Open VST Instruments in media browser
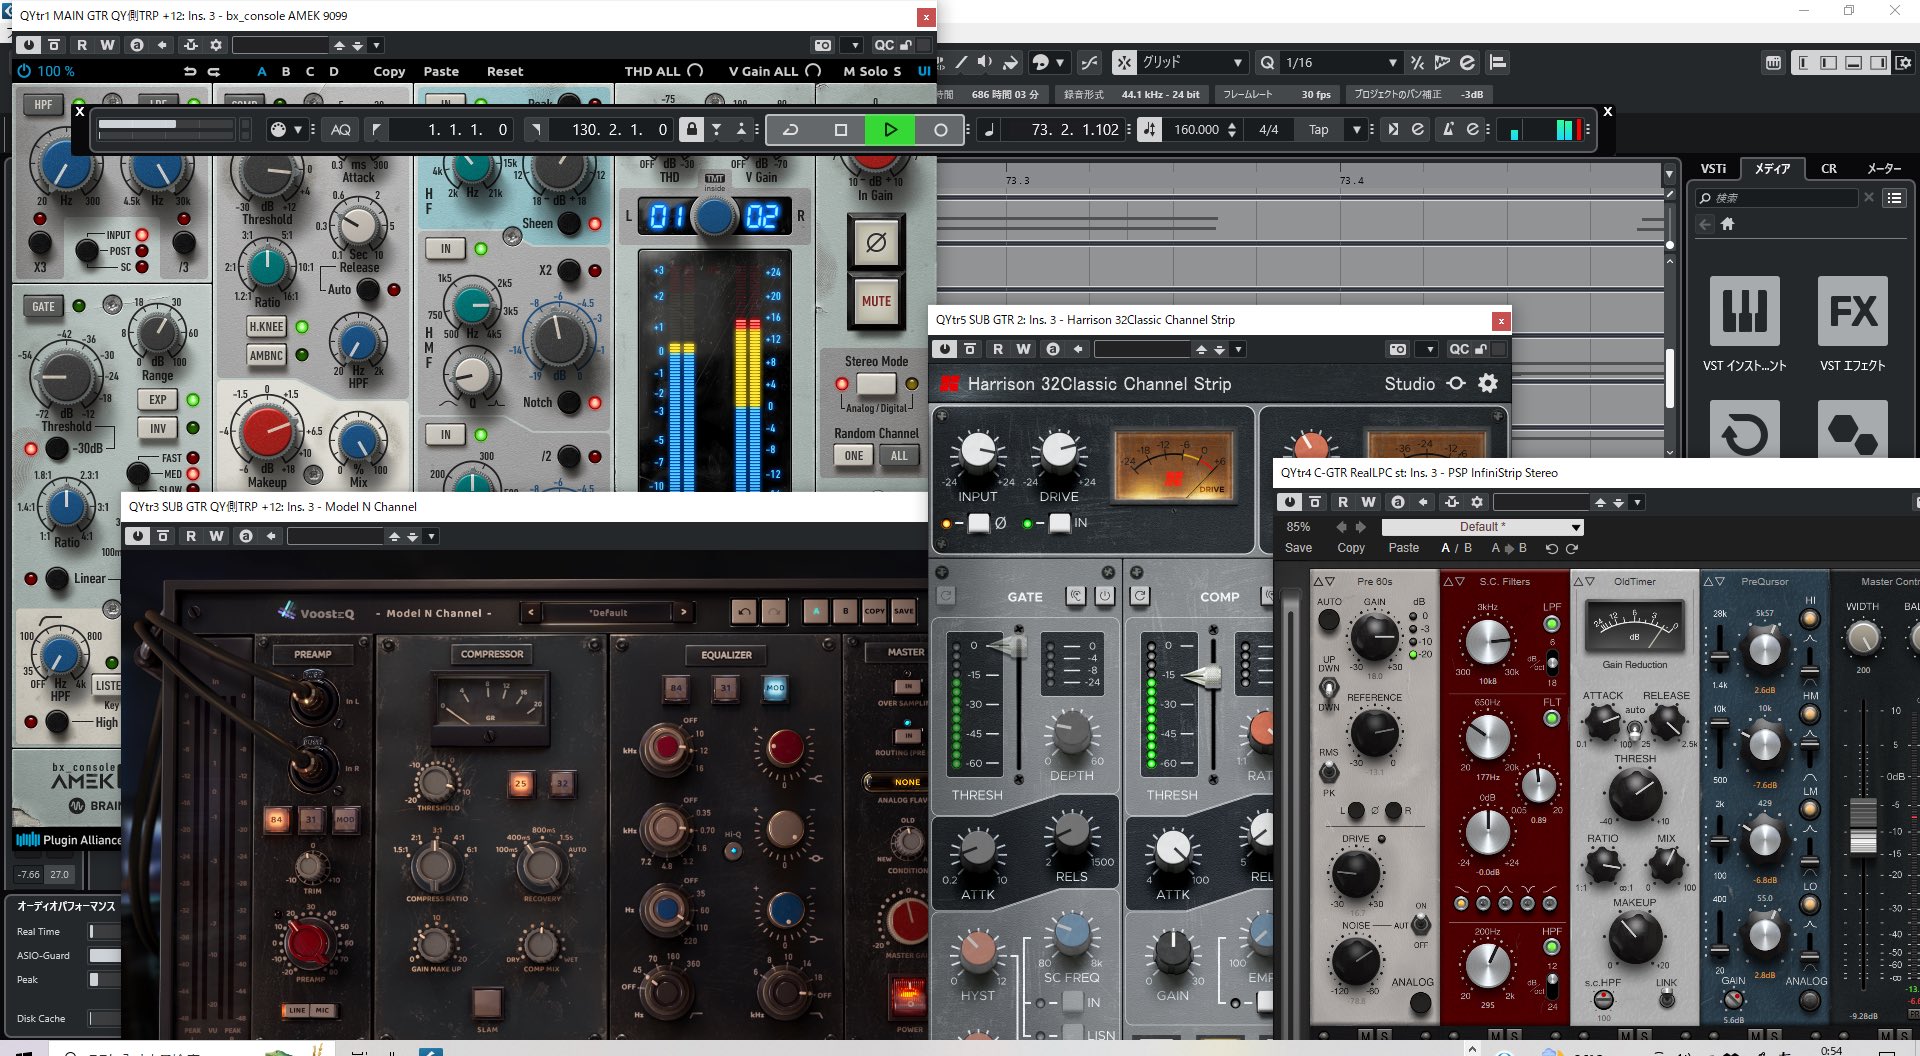This screenshot has width=1920, height=1056. [x=1744, y=325]
